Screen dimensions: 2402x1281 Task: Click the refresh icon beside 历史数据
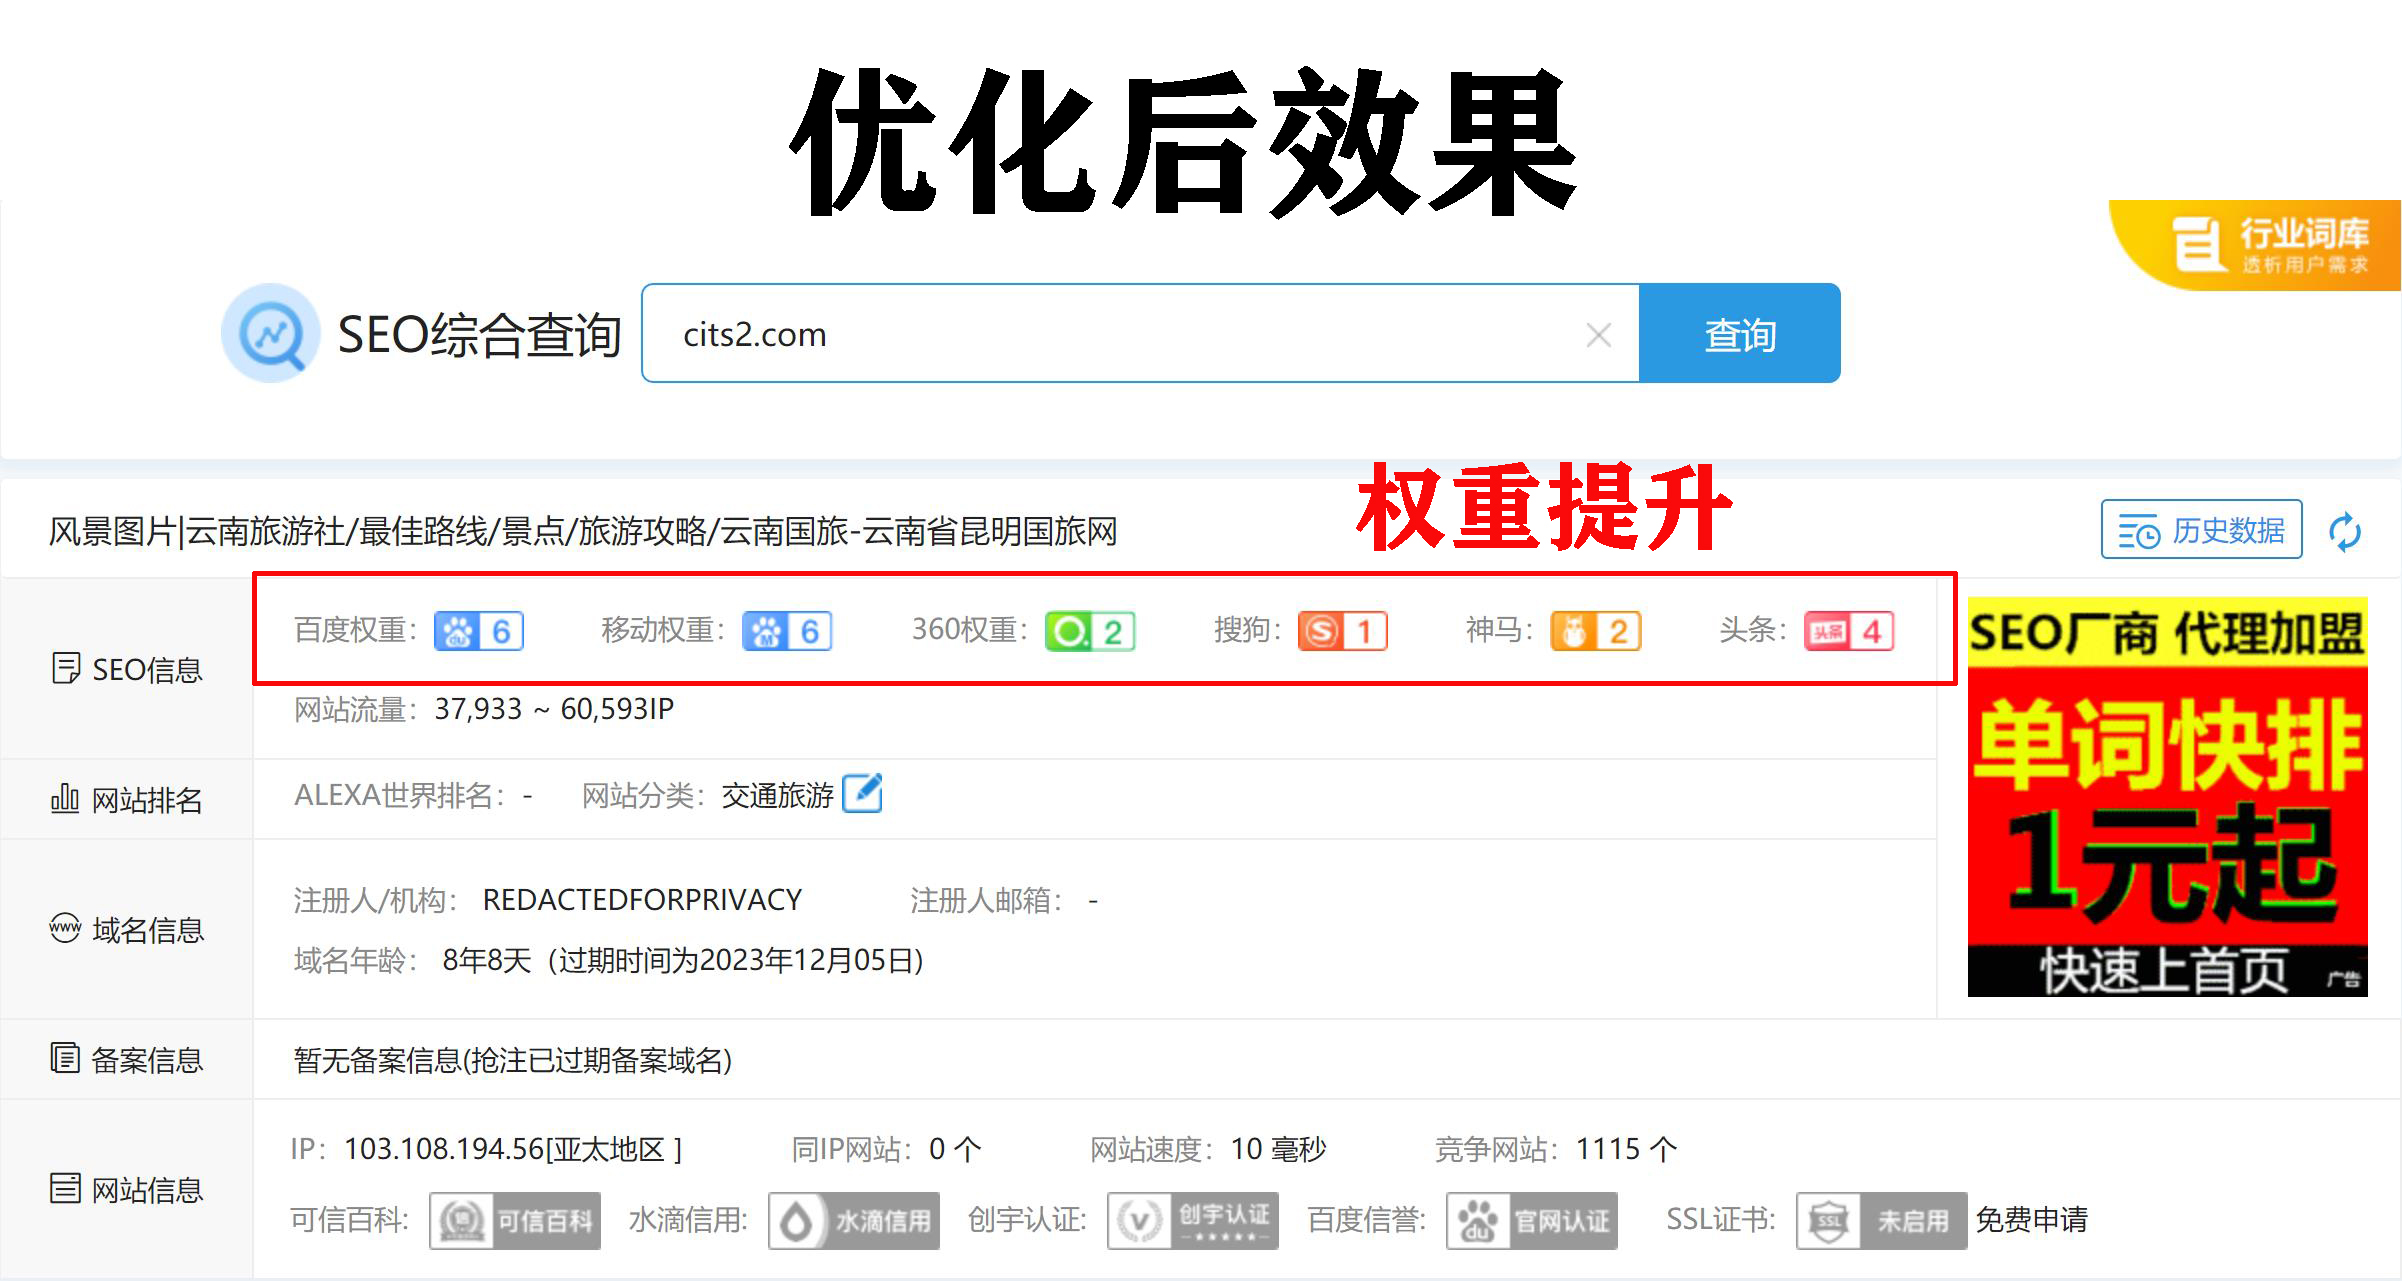(x=2344, y=531)
